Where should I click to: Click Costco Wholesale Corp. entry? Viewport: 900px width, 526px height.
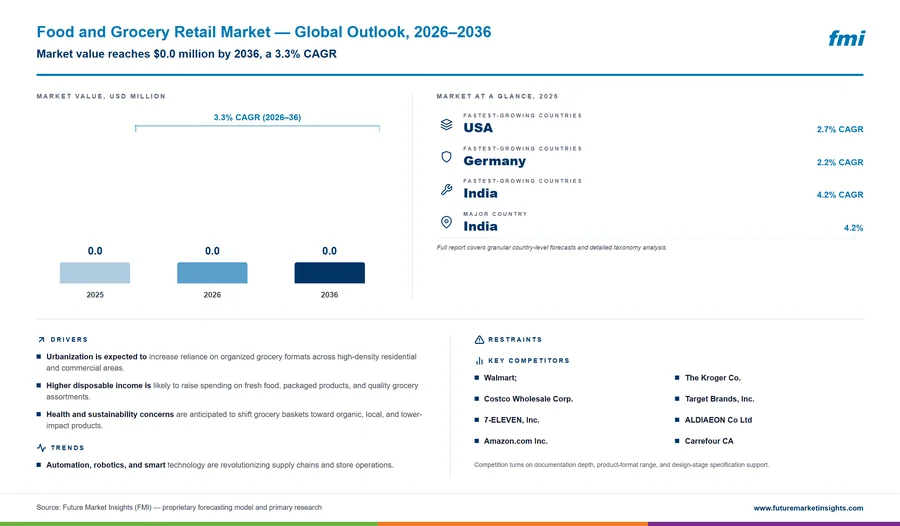click(x=528, y=399)
